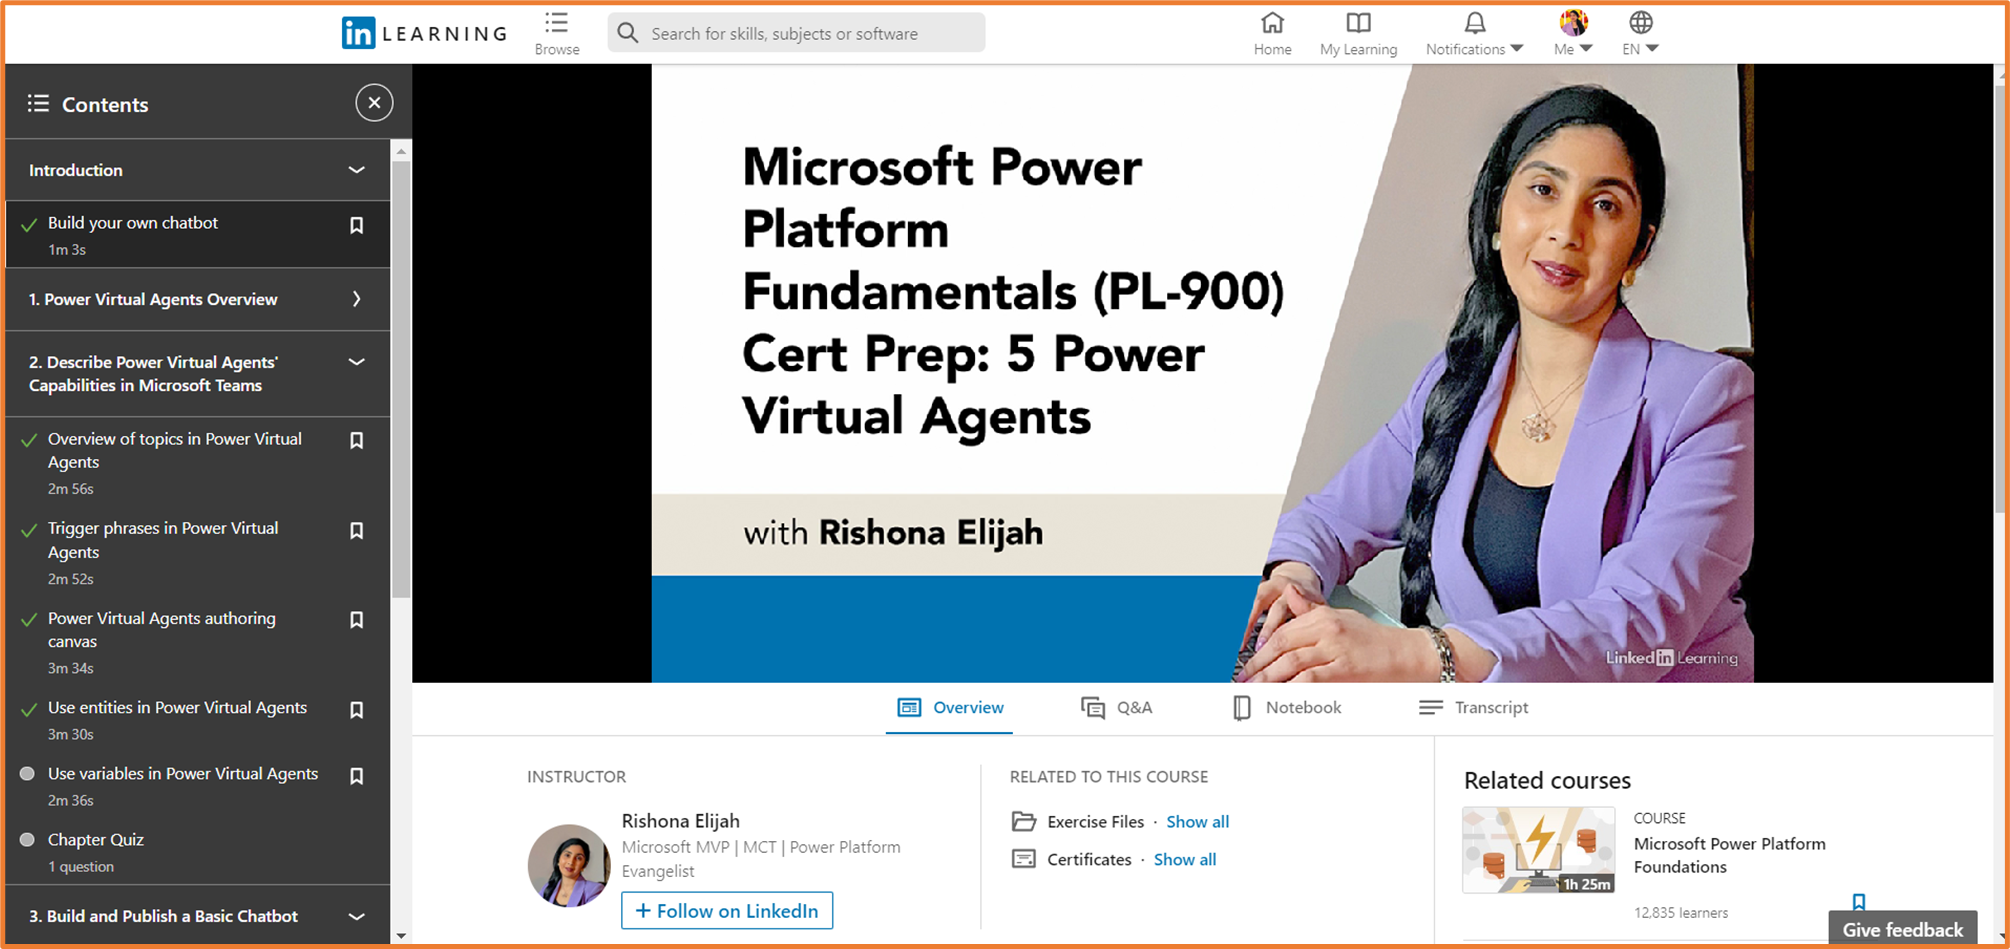The width and height of the screenshot is (2010, 949).
Task: Open 'Trigger phrases in Power Virtual Agents' lesson
Action: (x=163, y=540)
